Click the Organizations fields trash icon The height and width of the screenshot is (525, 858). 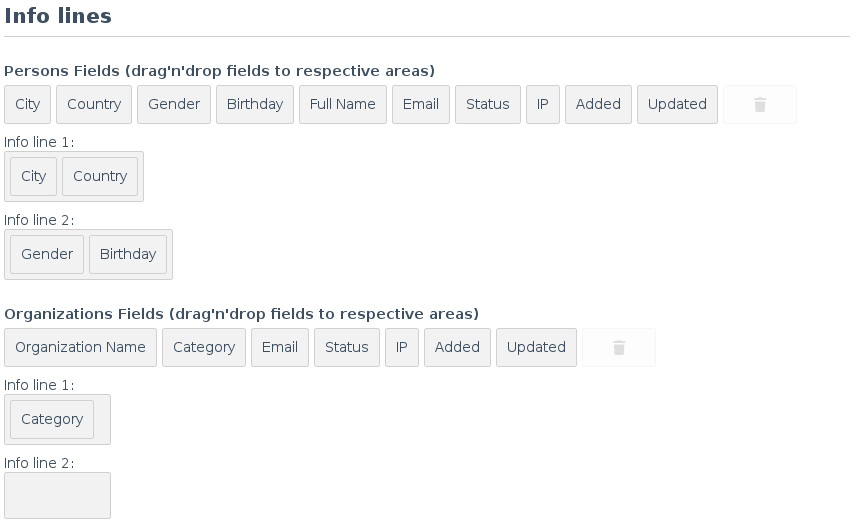(x=618, y=348)
